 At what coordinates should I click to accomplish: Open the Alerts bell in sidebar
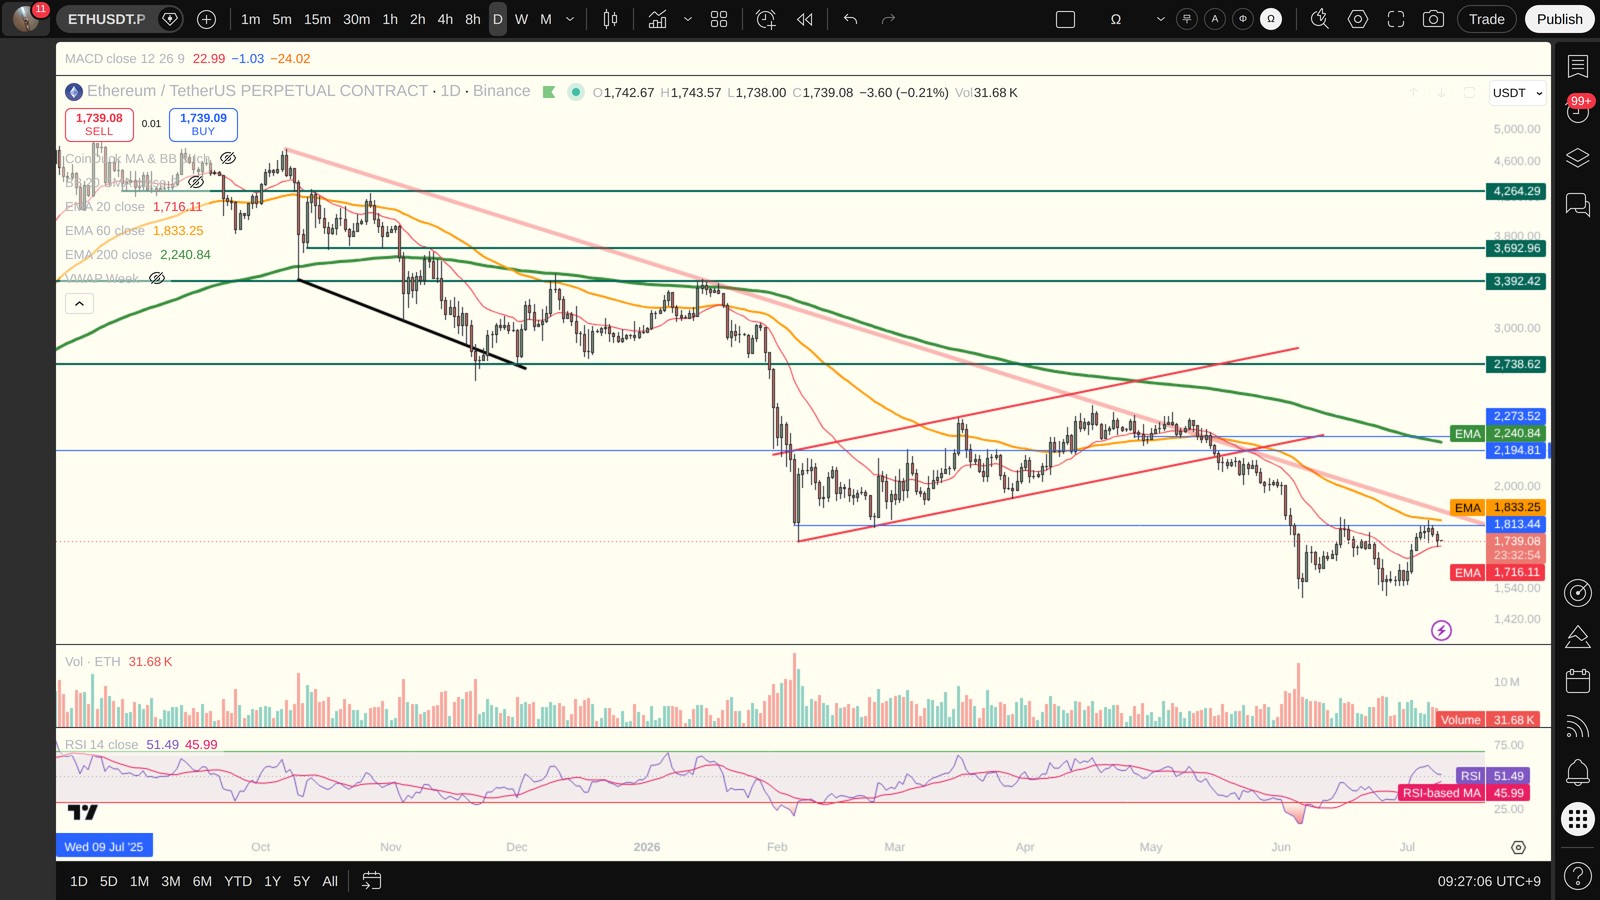coord(1578,772)
